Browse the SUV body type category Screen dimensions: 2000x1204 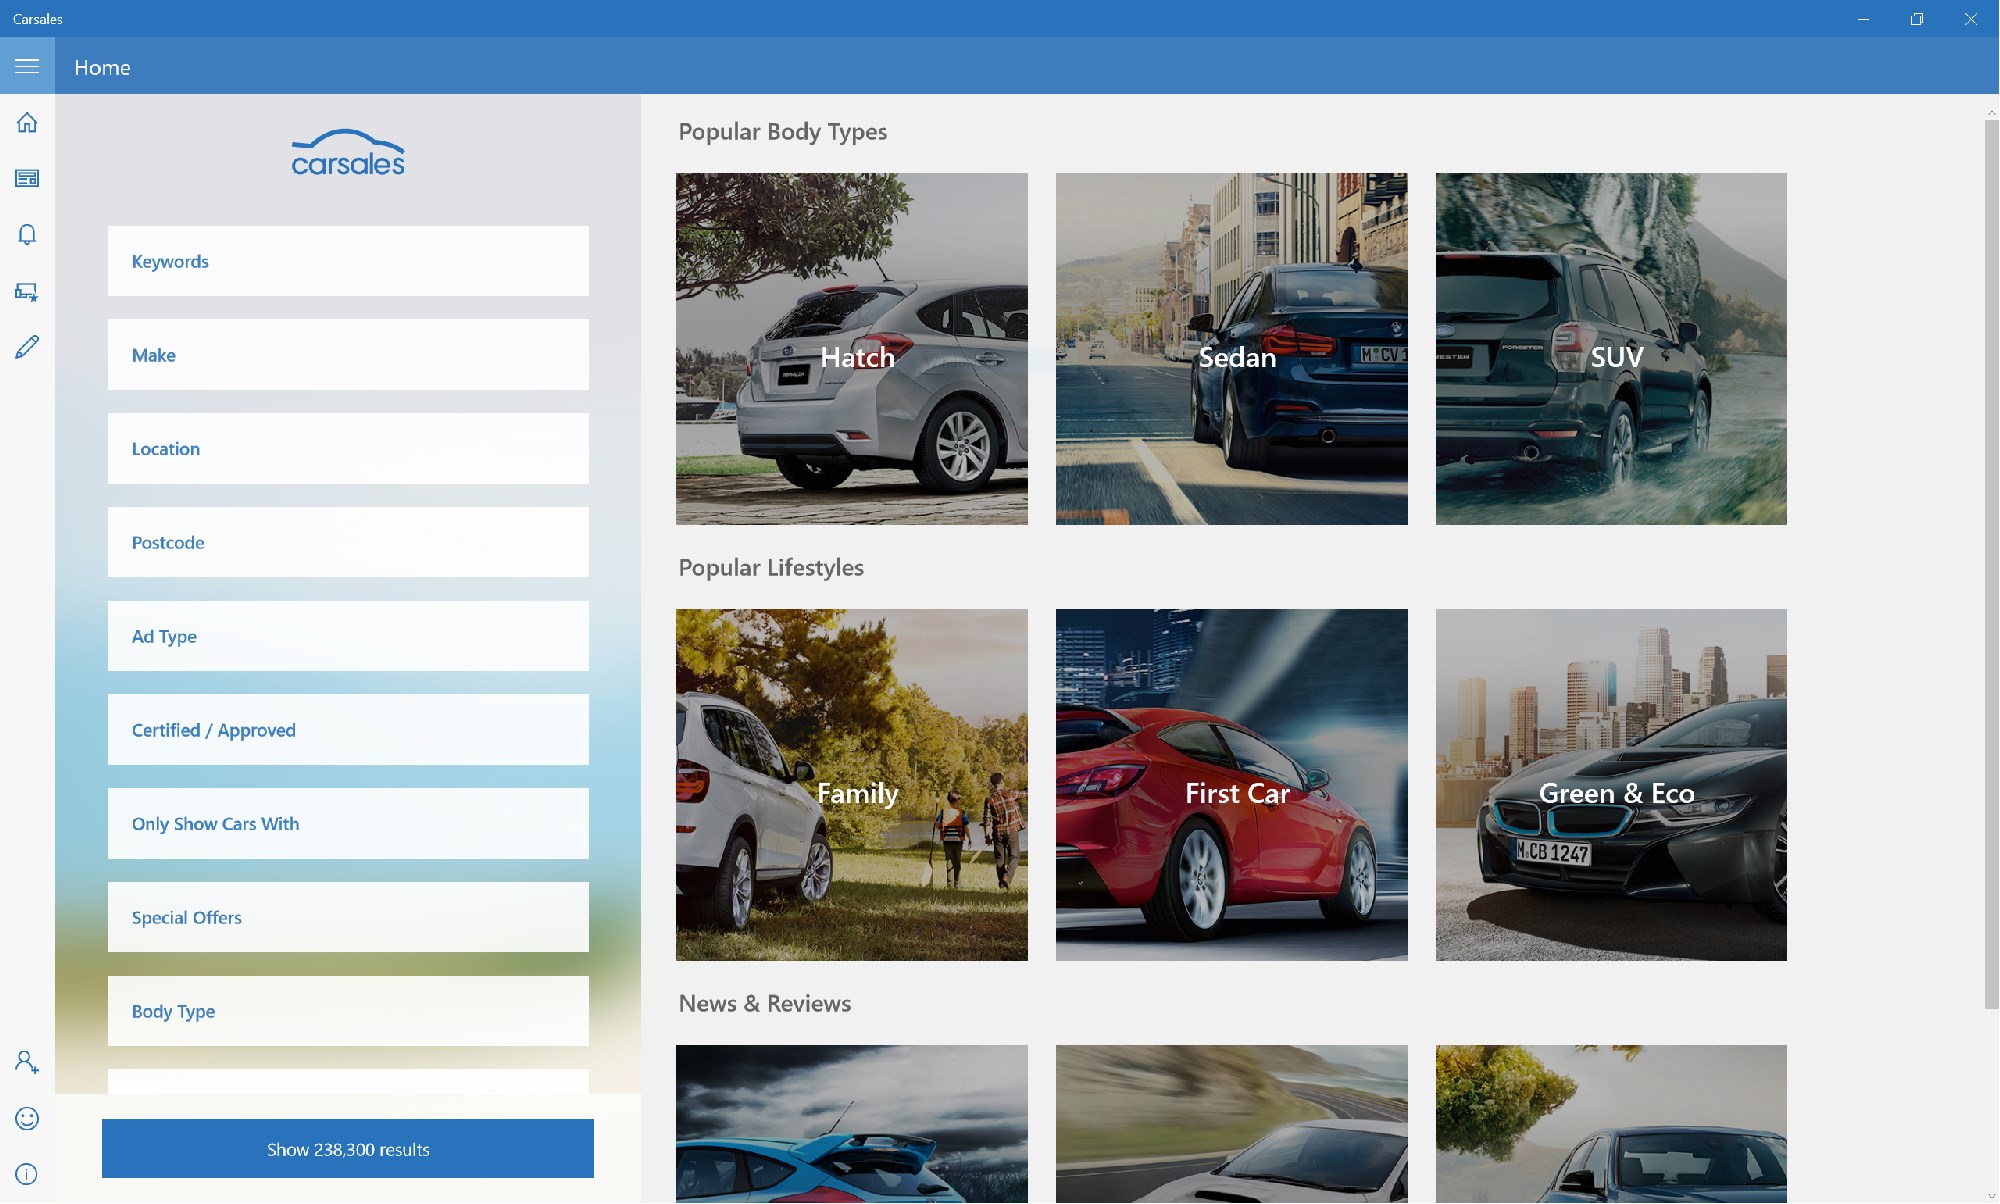[x=1611, y=349]
